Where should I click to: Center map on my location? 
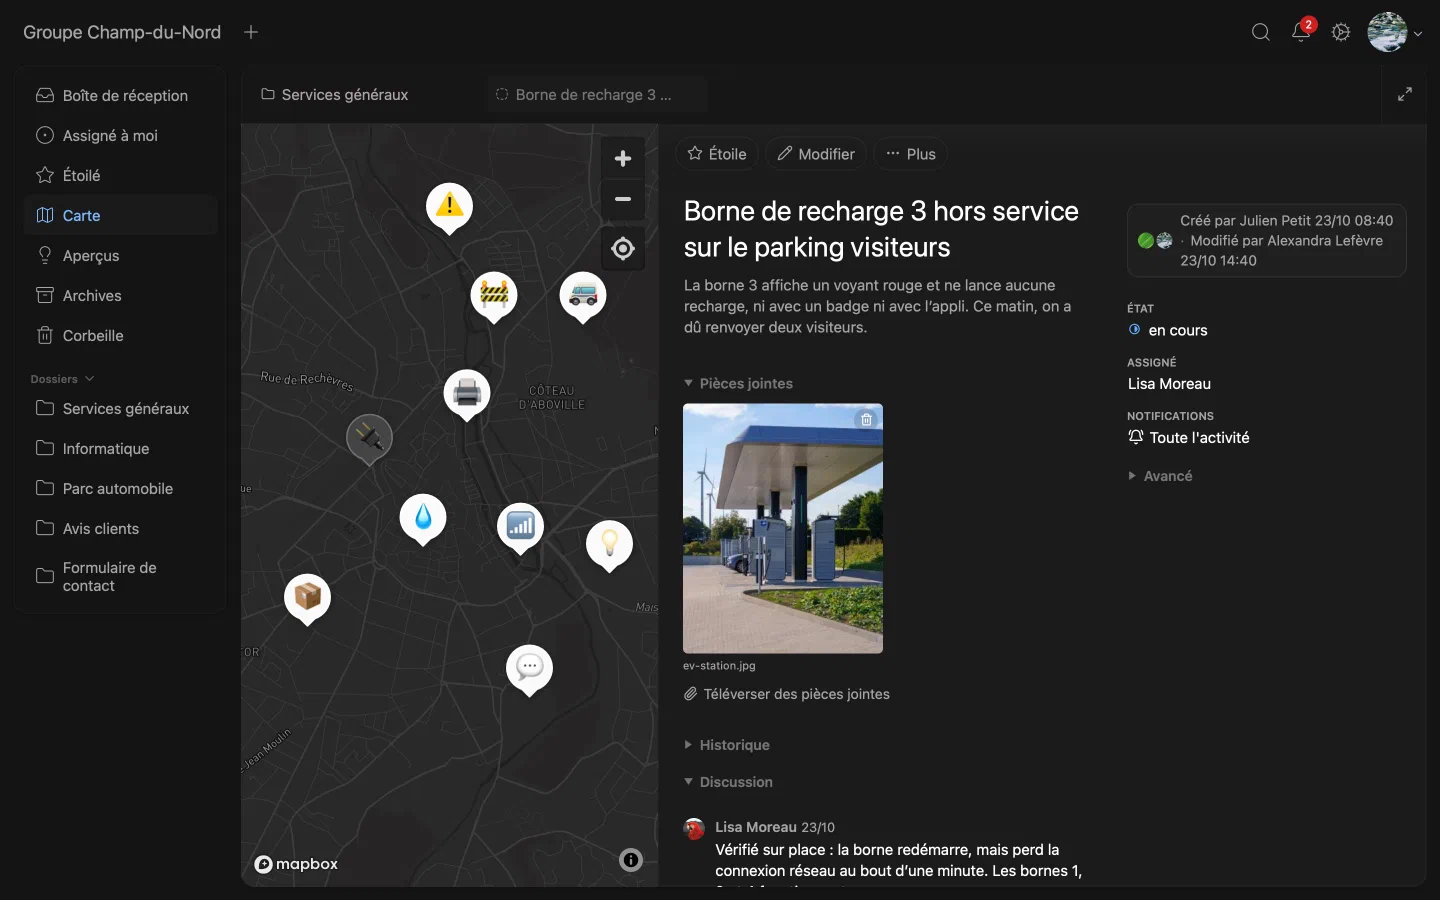click(x=623, y=248)
